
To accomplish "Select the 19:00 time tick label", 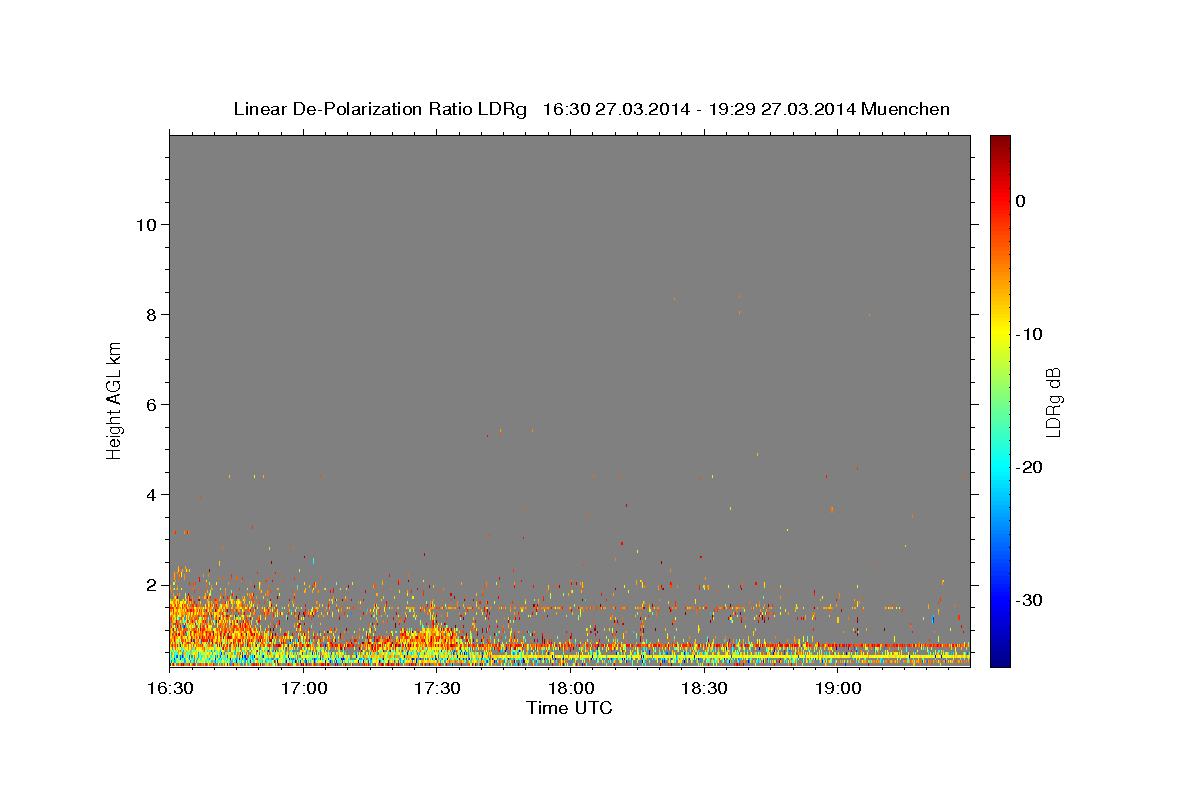I will click(x=838, y=689).
